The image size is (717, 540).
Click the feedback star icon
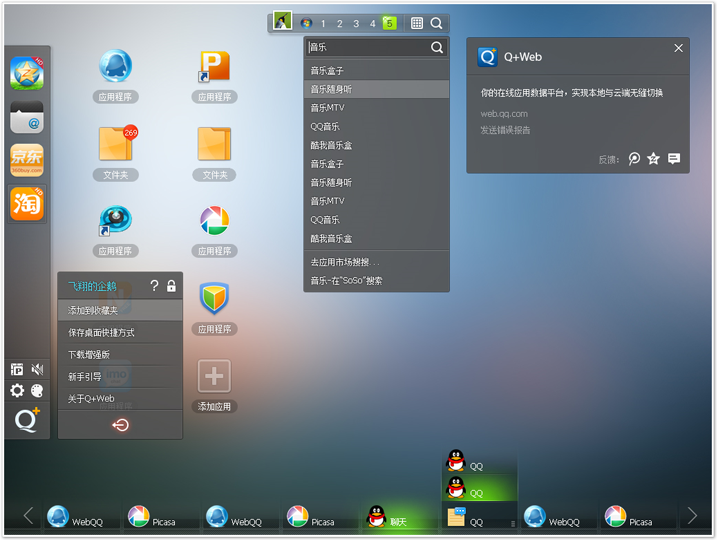[653, 159]
